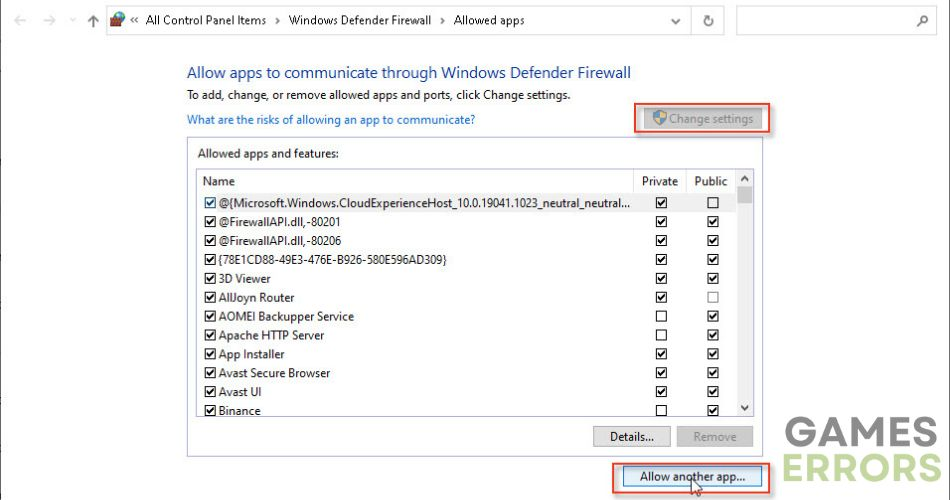The height and width of the screenshot is (500, 950).
Task: Click the Details button
Action: (x=632, y=436)
